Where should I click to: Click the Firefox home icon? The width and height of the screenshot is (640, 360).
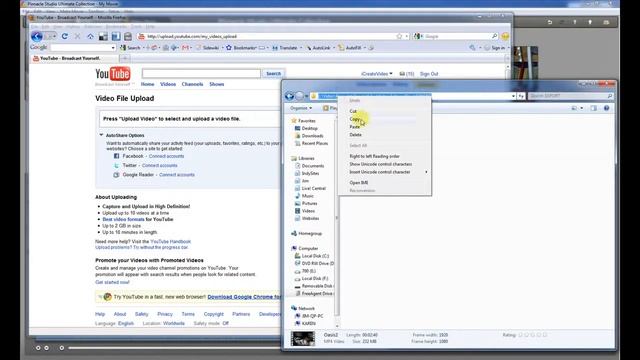click(x=90, y=36)
